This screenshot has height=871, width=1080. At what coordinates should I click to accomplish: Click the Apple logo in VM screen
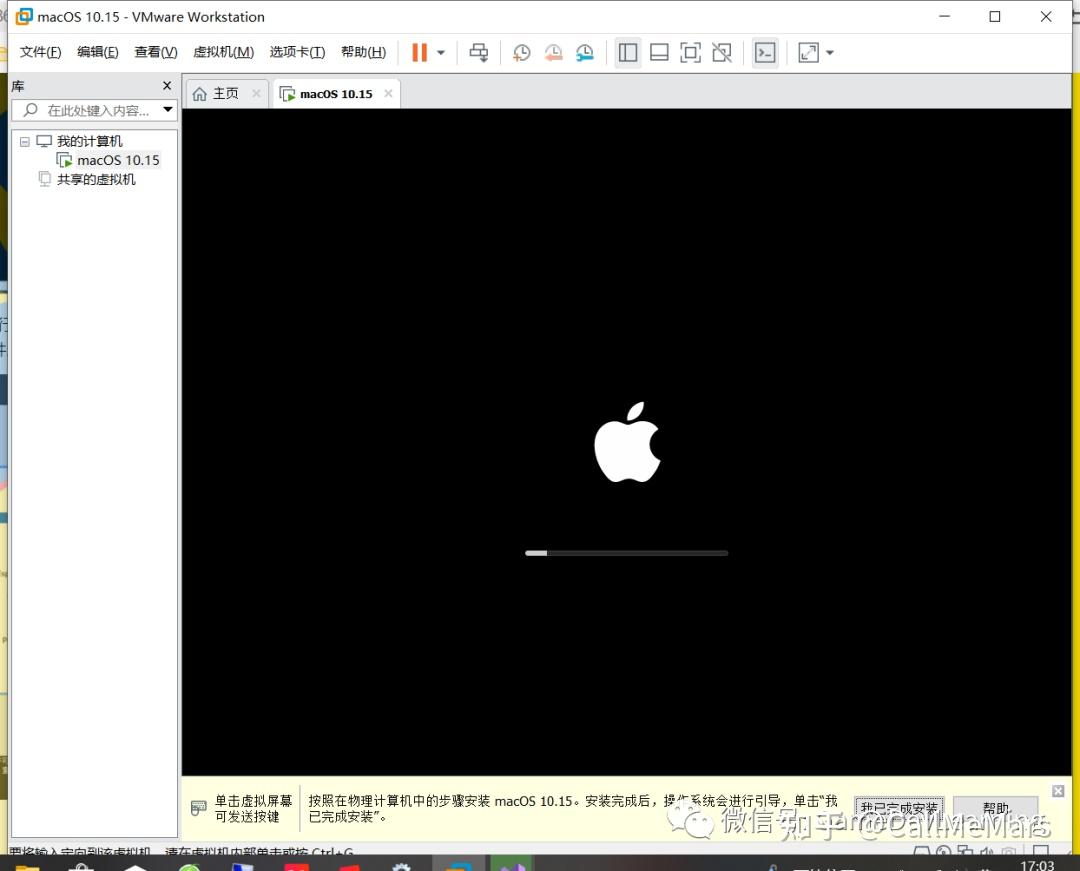[627, 442]
